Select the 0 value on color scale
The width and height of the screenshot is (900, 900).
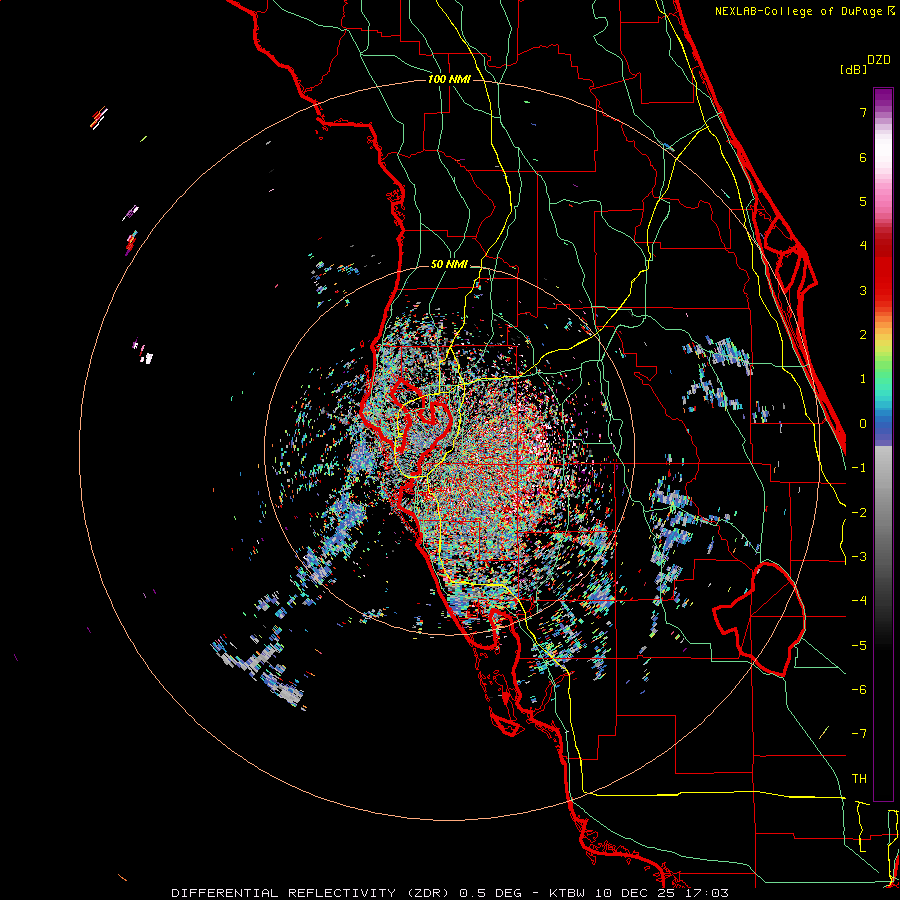[x=863, y=424]
